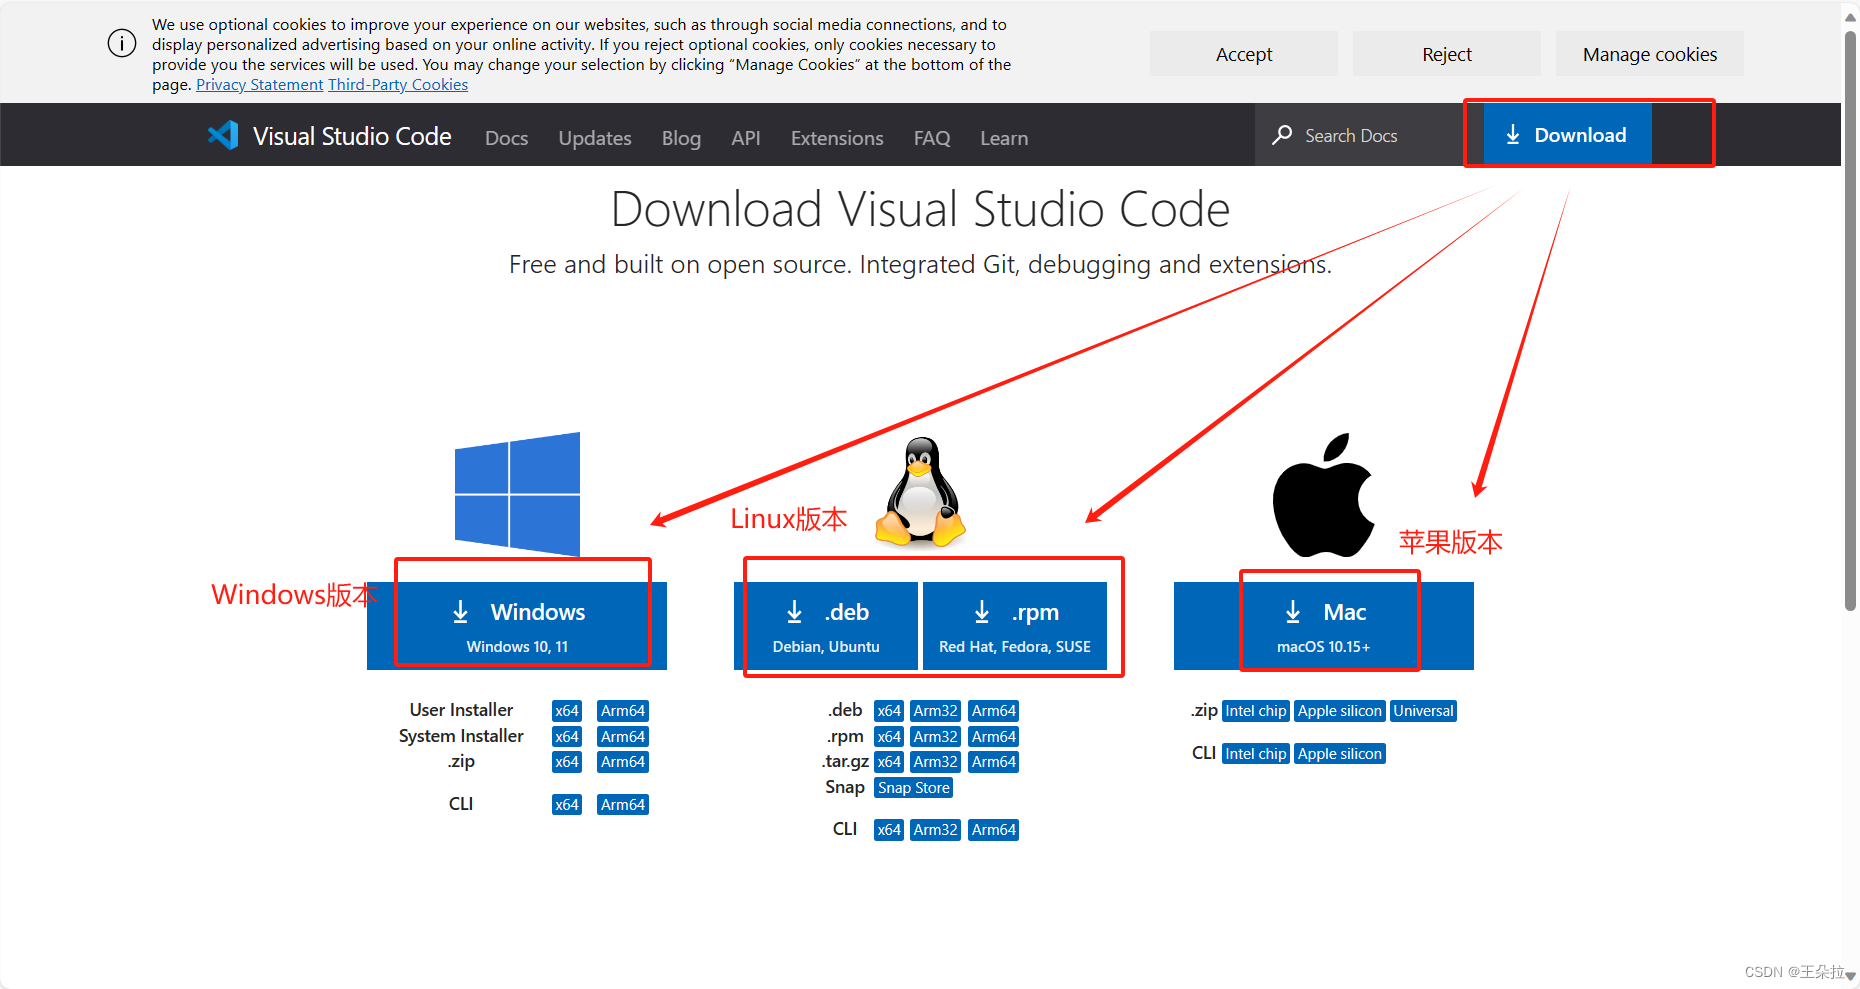This screenshot has width=1860, height=989.
Task: Click the Windows logo image
Action: (x=517, y=493)
